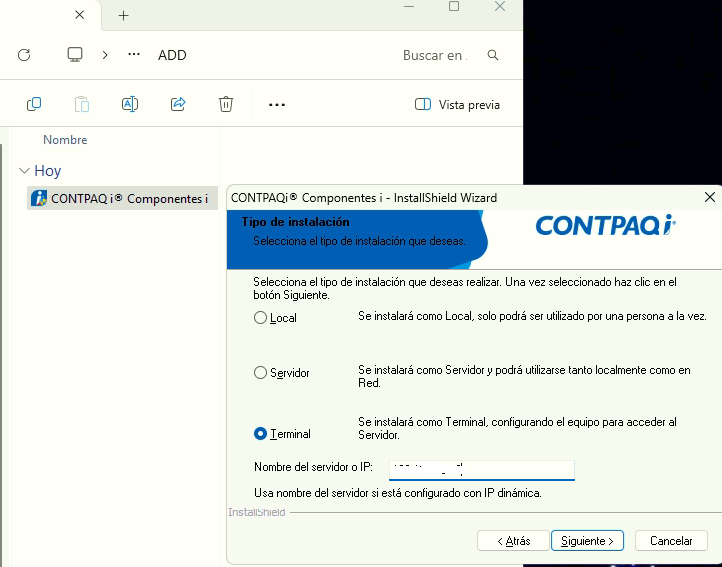The image size is (722, 567).
Task: Click the This PC monitor icon
Action: 75,55
